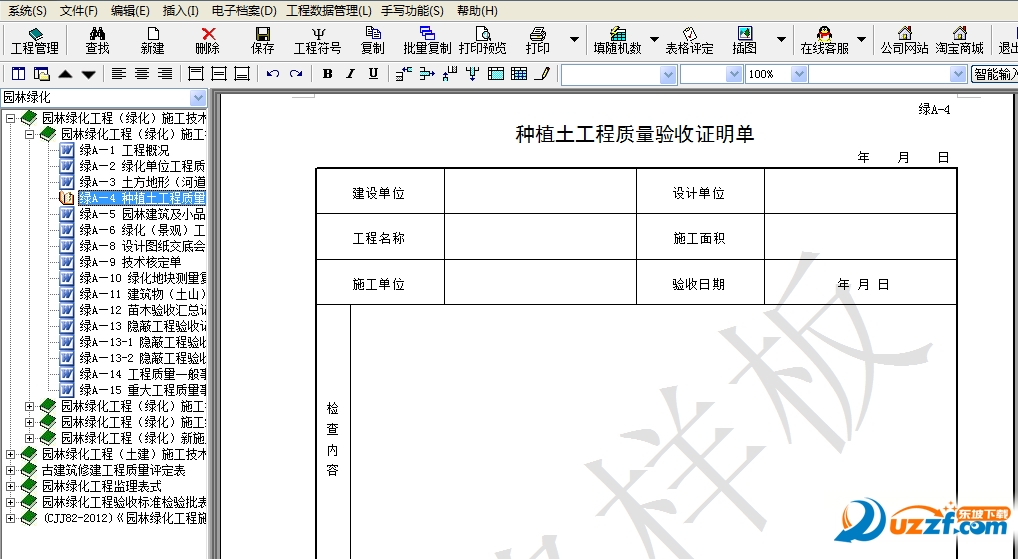The width and height of the screenshot is (1018, 559).
Task: Click the 年 月 日 验收日期 cell
Action: pos(860,283)
